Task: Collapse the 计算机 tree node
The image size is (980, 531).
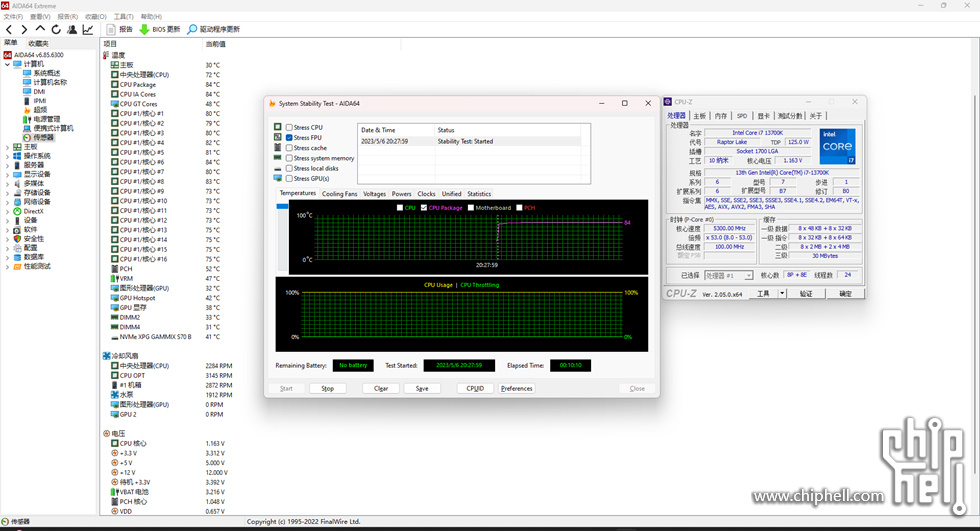Action: (8, 64)
